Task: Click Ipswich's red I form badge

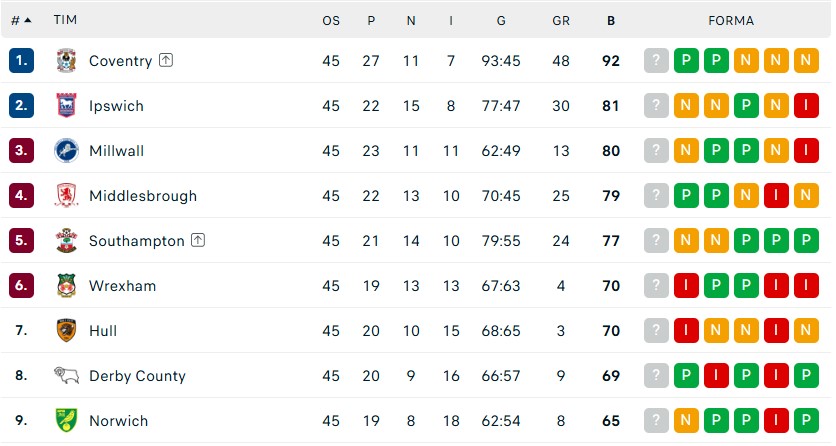Action: coord(806,106)
